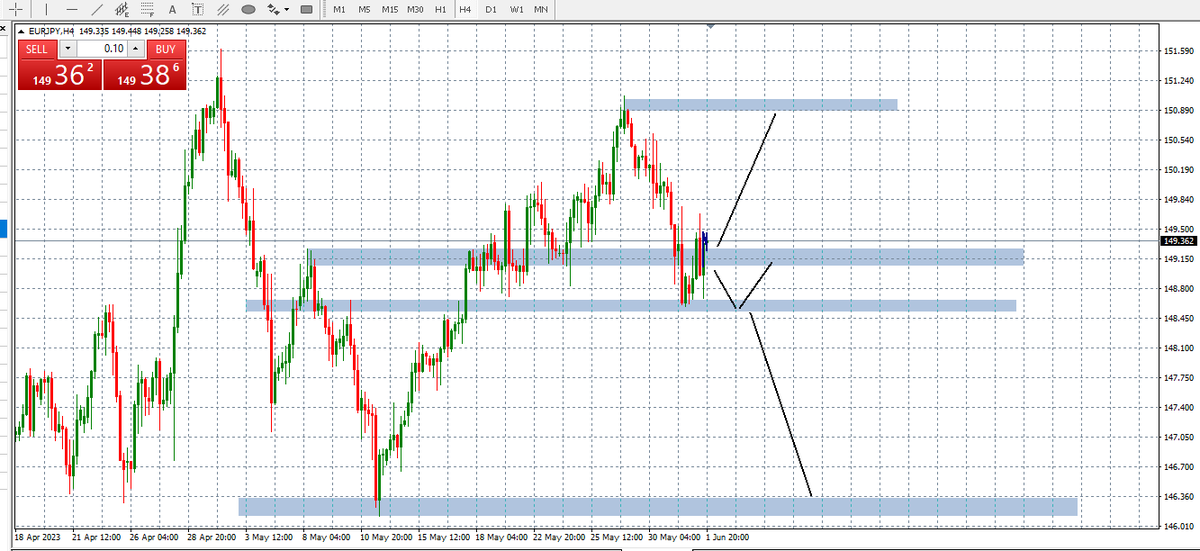Decrease lot volume with down arrow
Image resolution: width=1200 pixels, height=551 pixels.
[x=67, y=49]
